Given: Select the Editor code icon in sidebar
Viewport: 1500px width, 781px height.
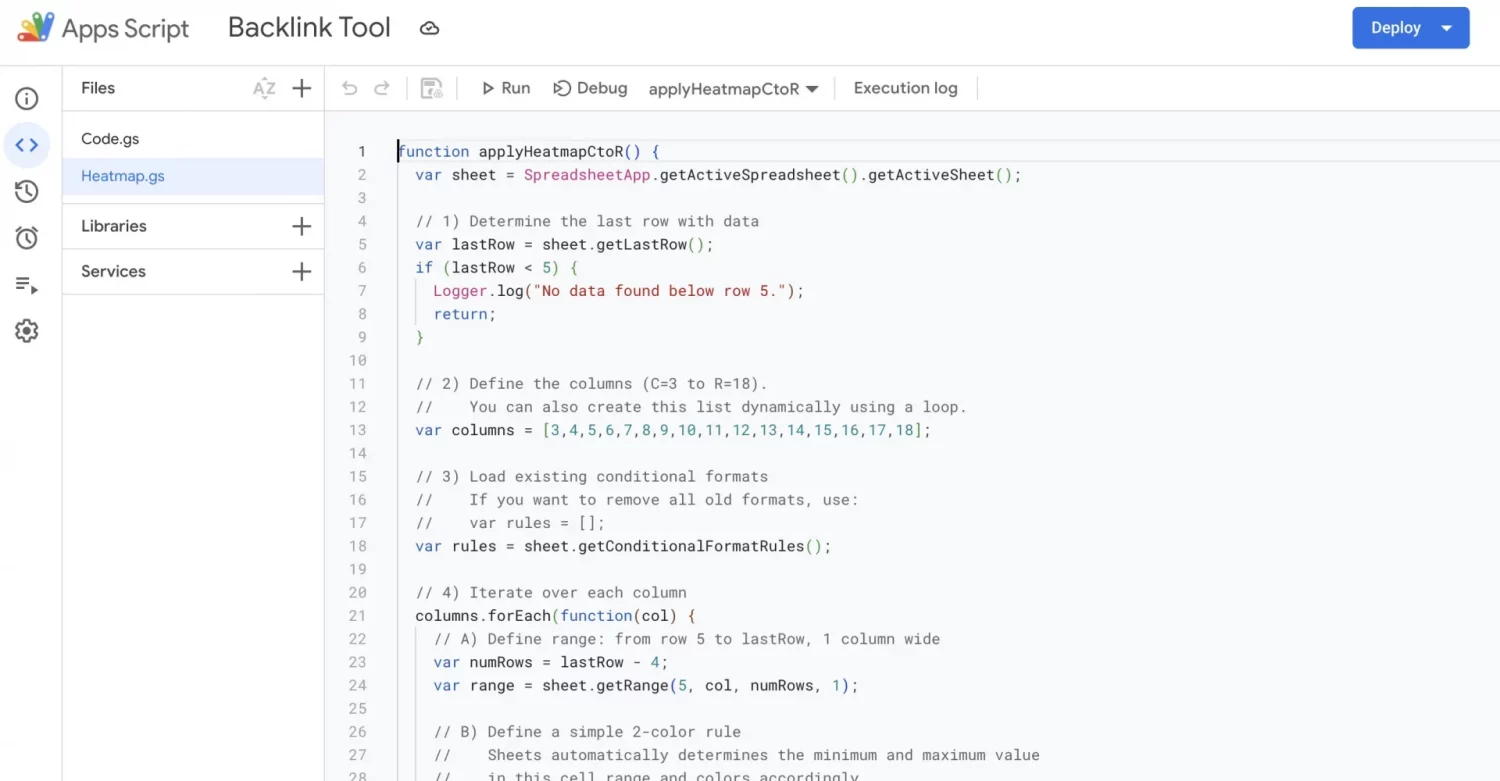Looking at the screenshot, I should (x=27, y=145).
